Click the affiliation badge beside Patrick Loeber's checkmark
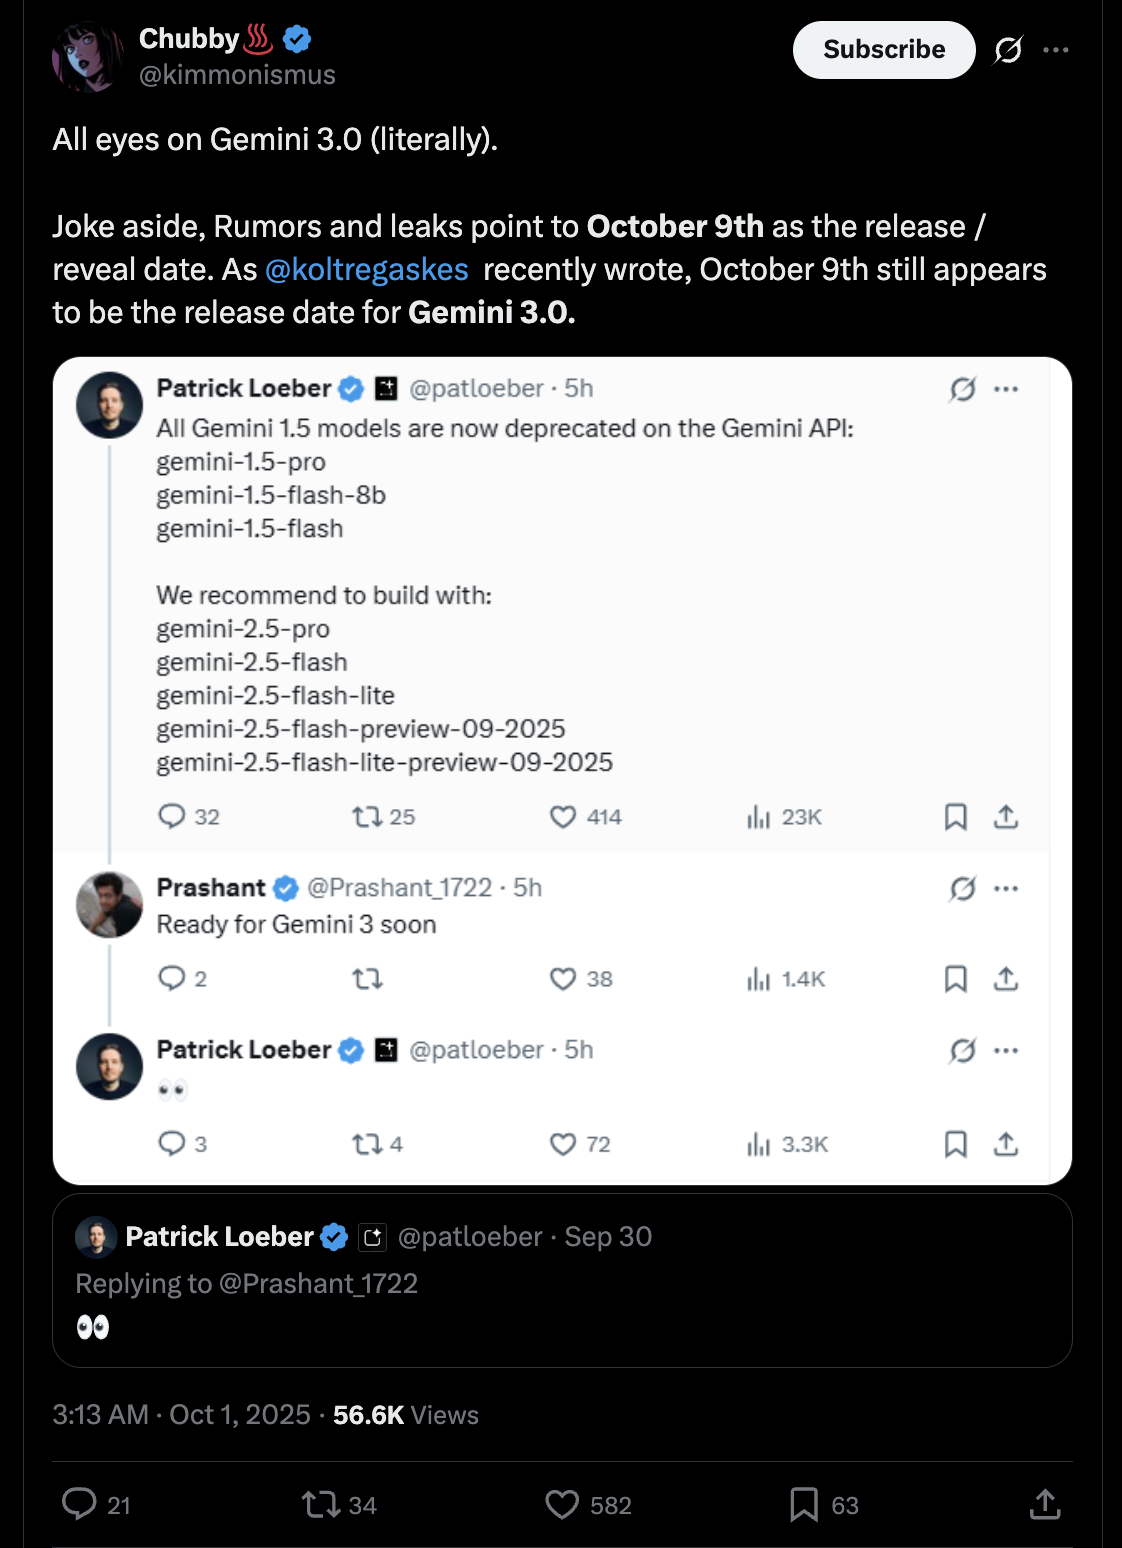 point(373,1237)
